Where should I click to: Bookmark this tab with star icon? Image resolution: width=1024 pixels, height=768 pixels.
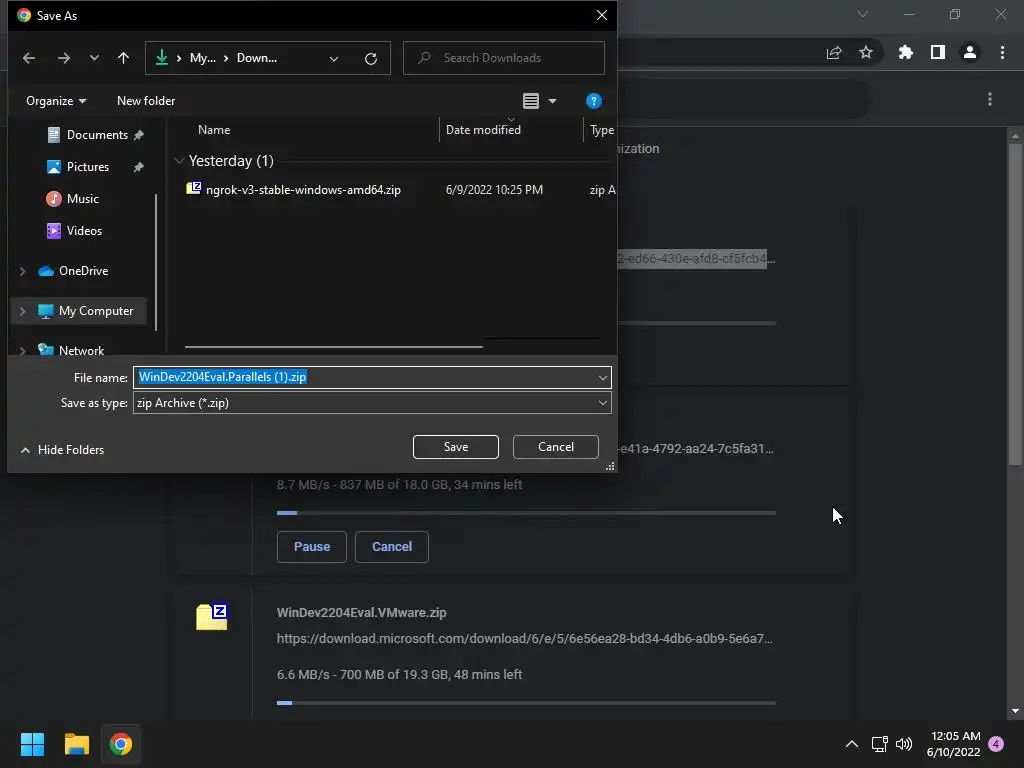[x=866, y=52]
